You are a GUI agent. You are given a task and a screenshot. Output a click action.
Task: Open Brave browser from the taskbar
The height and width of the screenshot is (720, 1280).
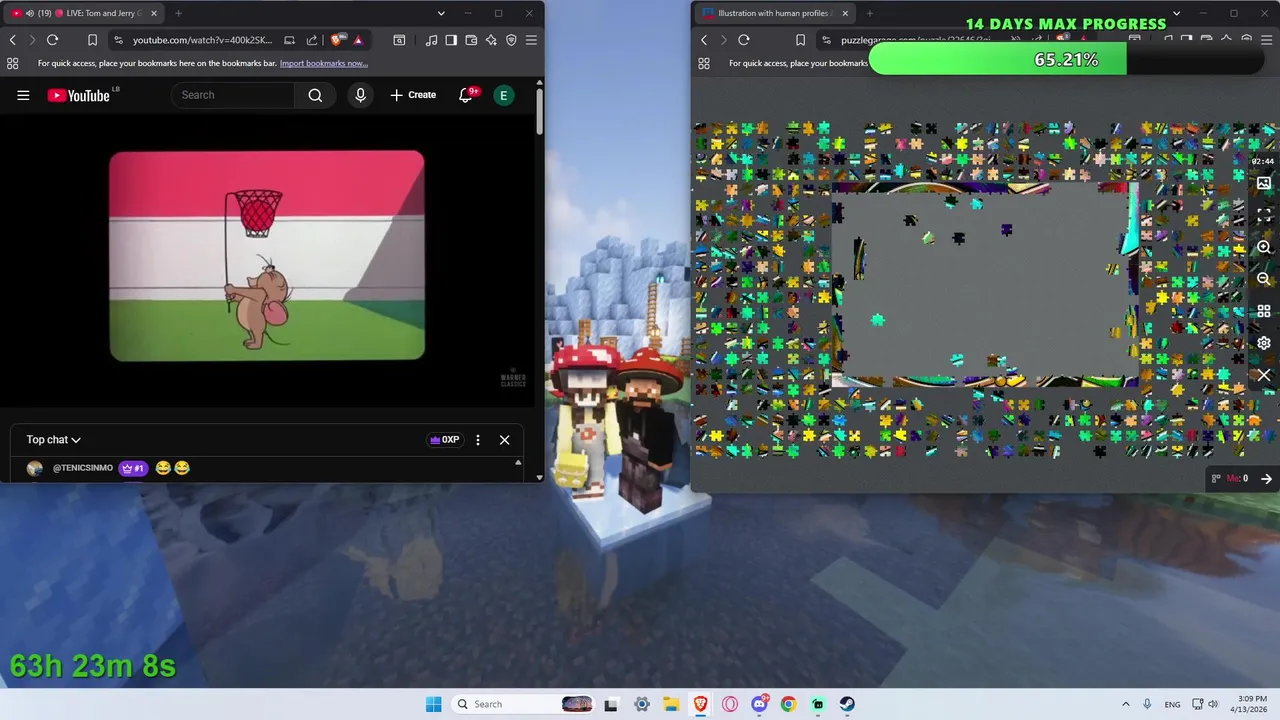click(x=700, y=704)
